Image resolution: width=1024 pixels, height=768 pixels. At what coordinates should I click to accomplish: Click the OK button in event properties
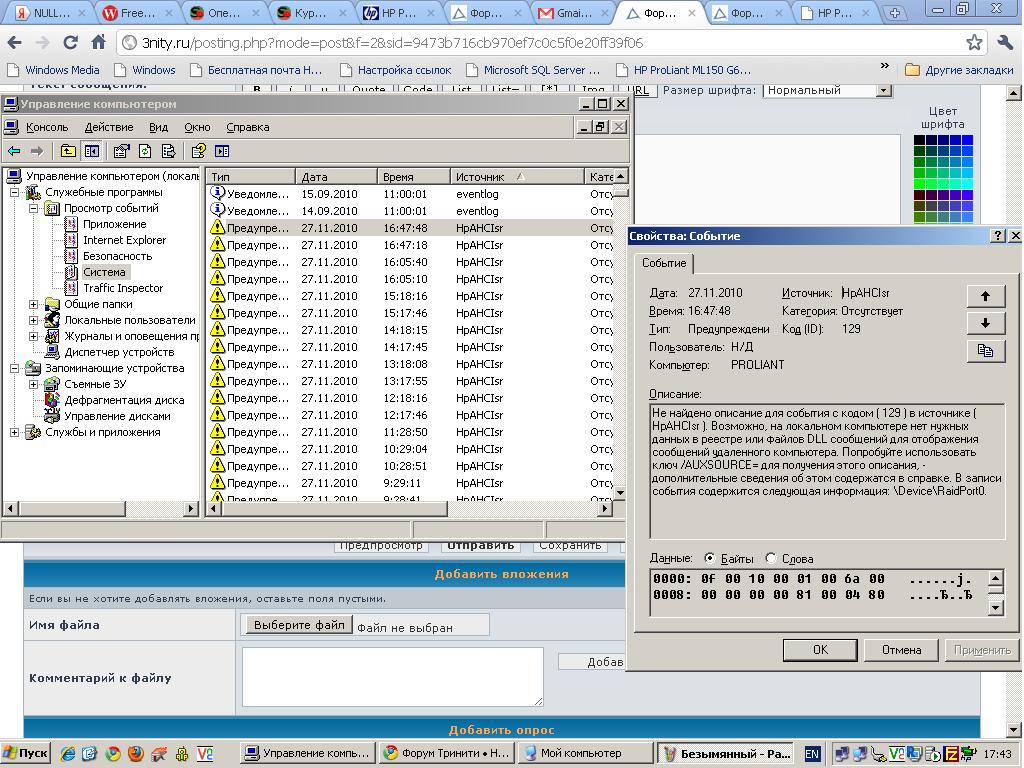(x=820, y=650)
